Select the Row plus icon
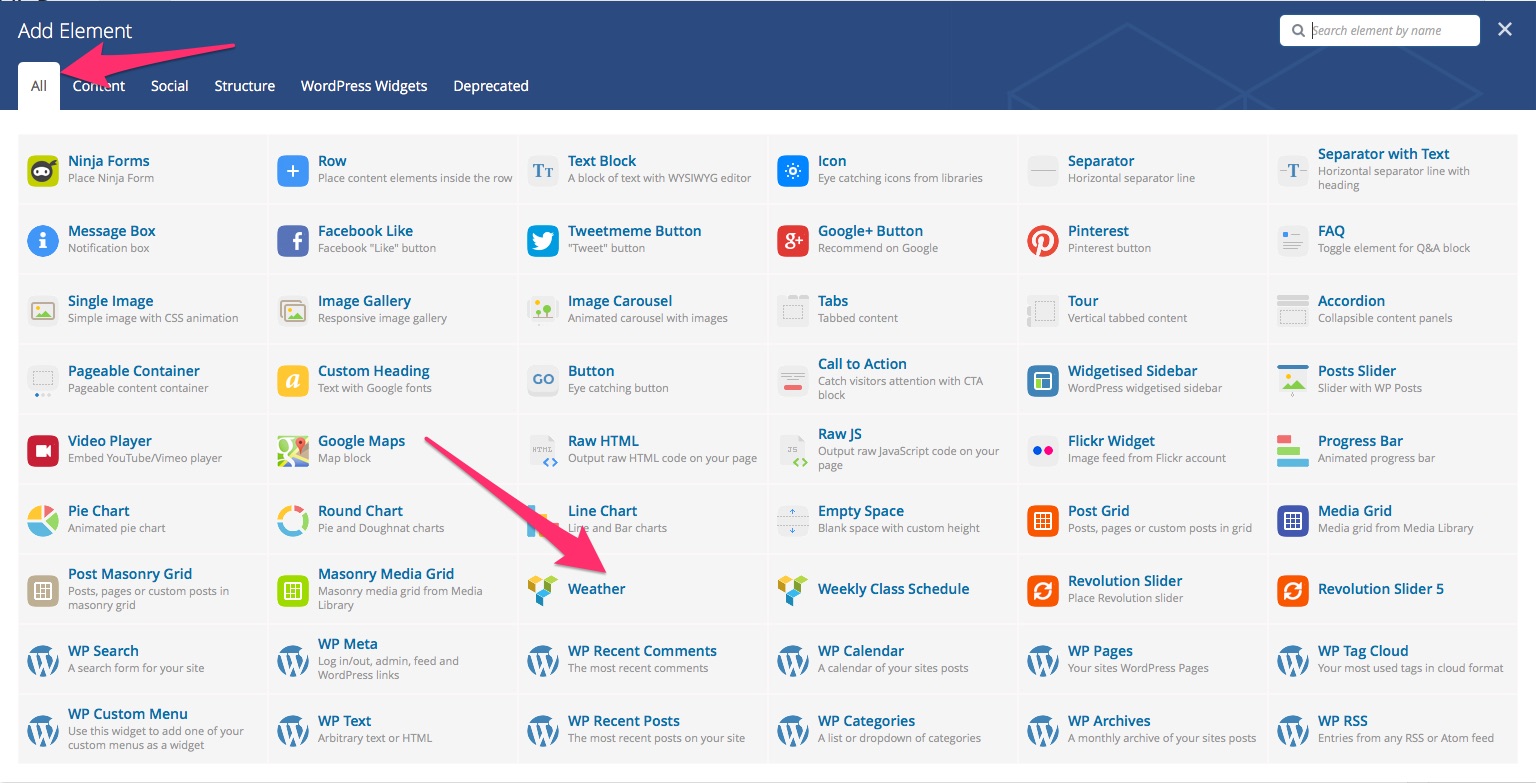The height and width of the screenshot is (783, 1536). [293, 171]
